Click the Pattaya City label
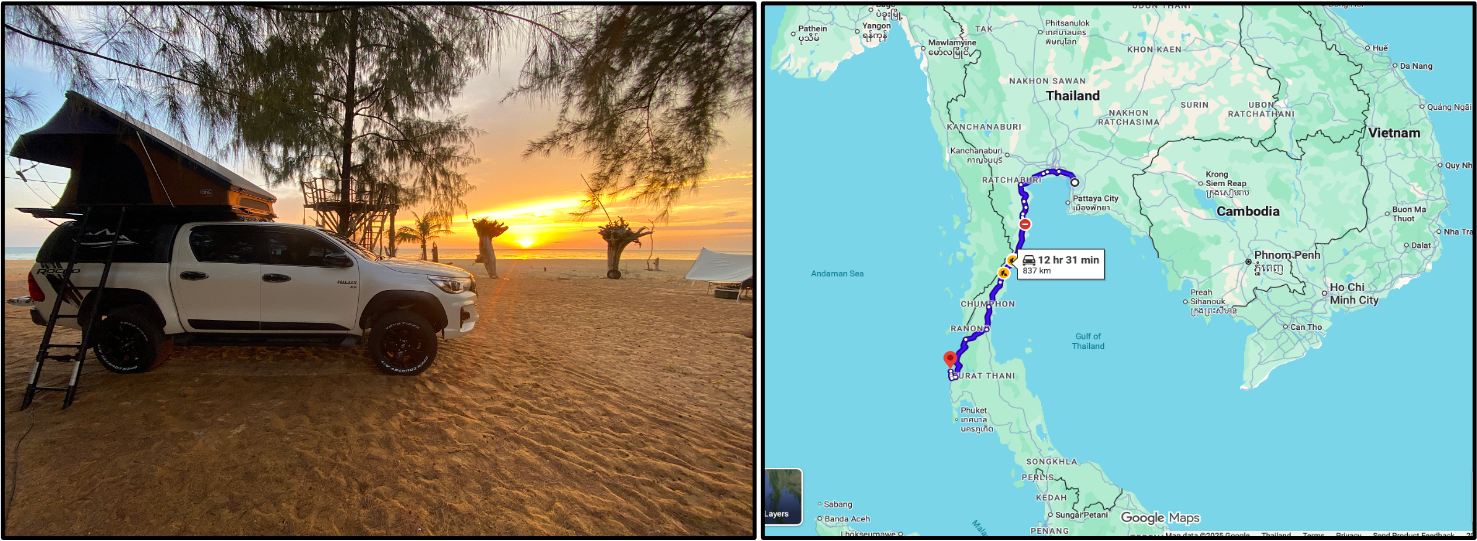This screenshot has height=541, width=1477. (x=1094, y=199)
